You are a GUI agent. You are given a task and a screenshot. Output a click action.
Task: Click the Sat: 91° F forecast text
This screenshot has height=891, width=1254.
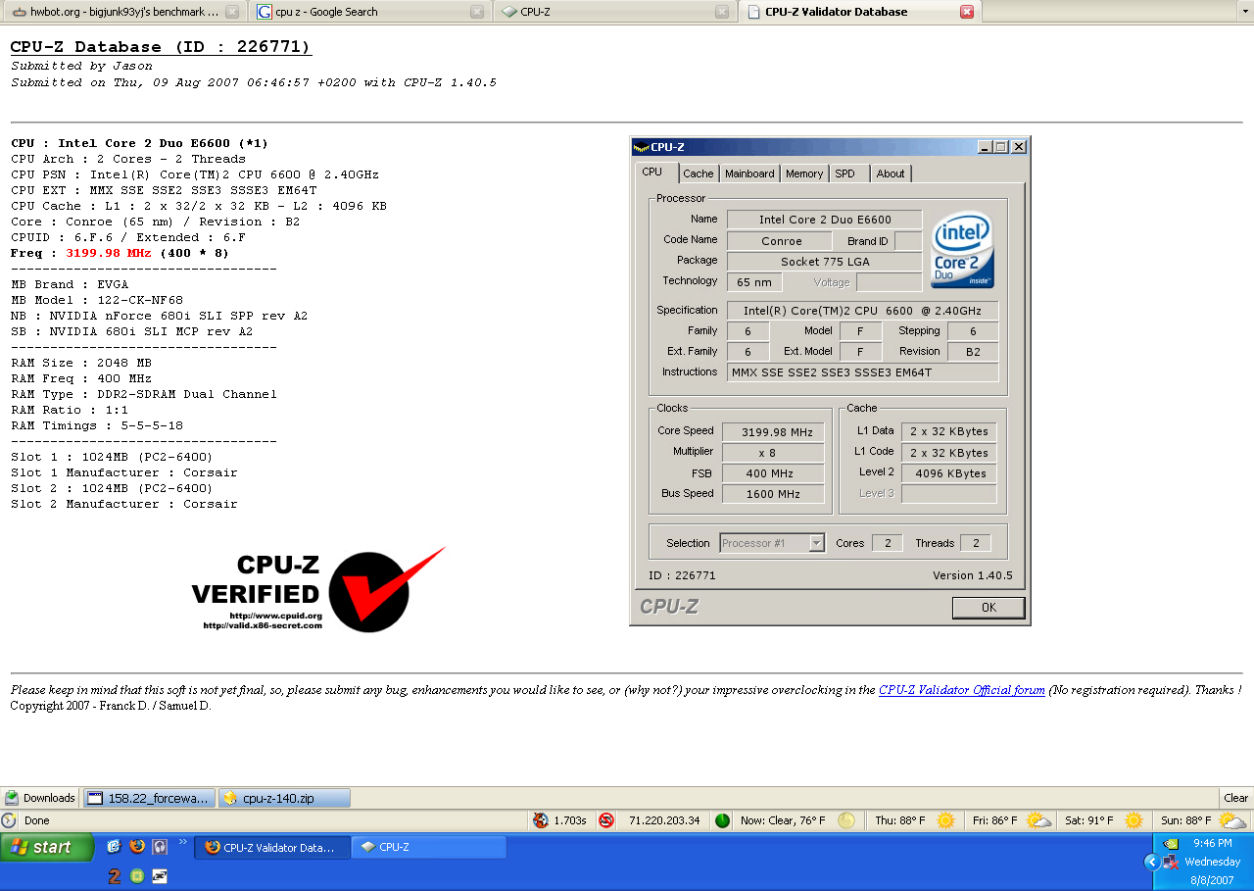1088,820
